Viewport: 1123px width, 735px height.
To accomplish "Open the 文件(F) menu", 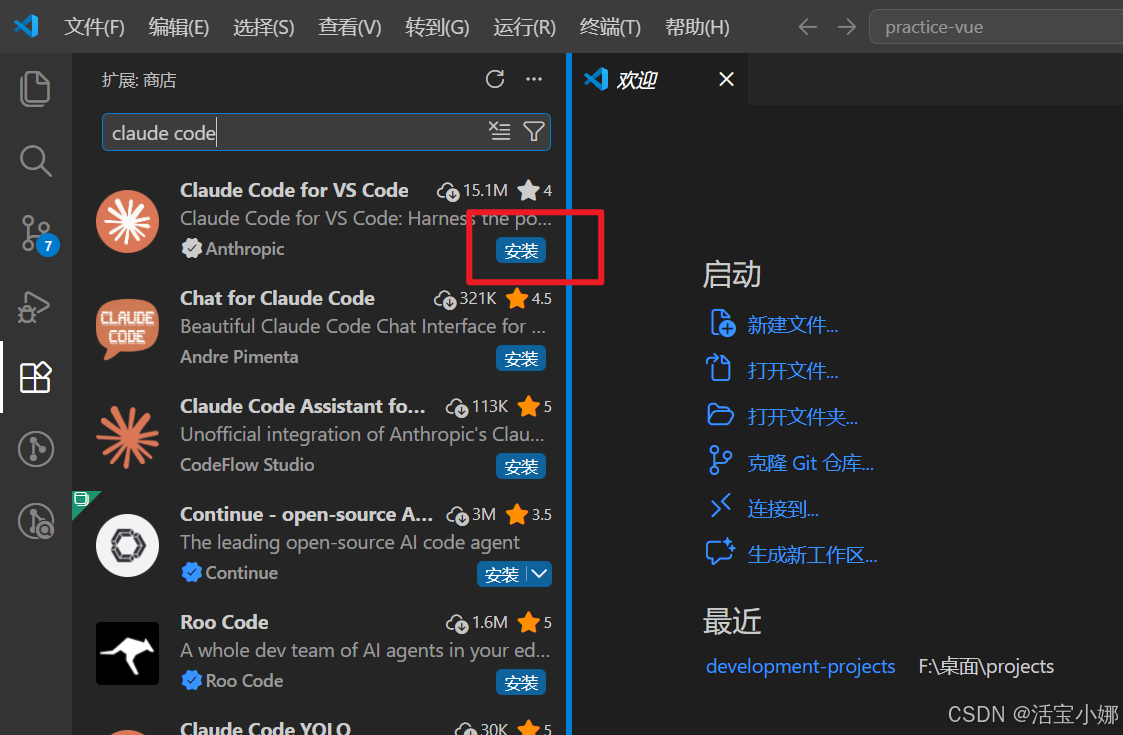I will point(95,27).
